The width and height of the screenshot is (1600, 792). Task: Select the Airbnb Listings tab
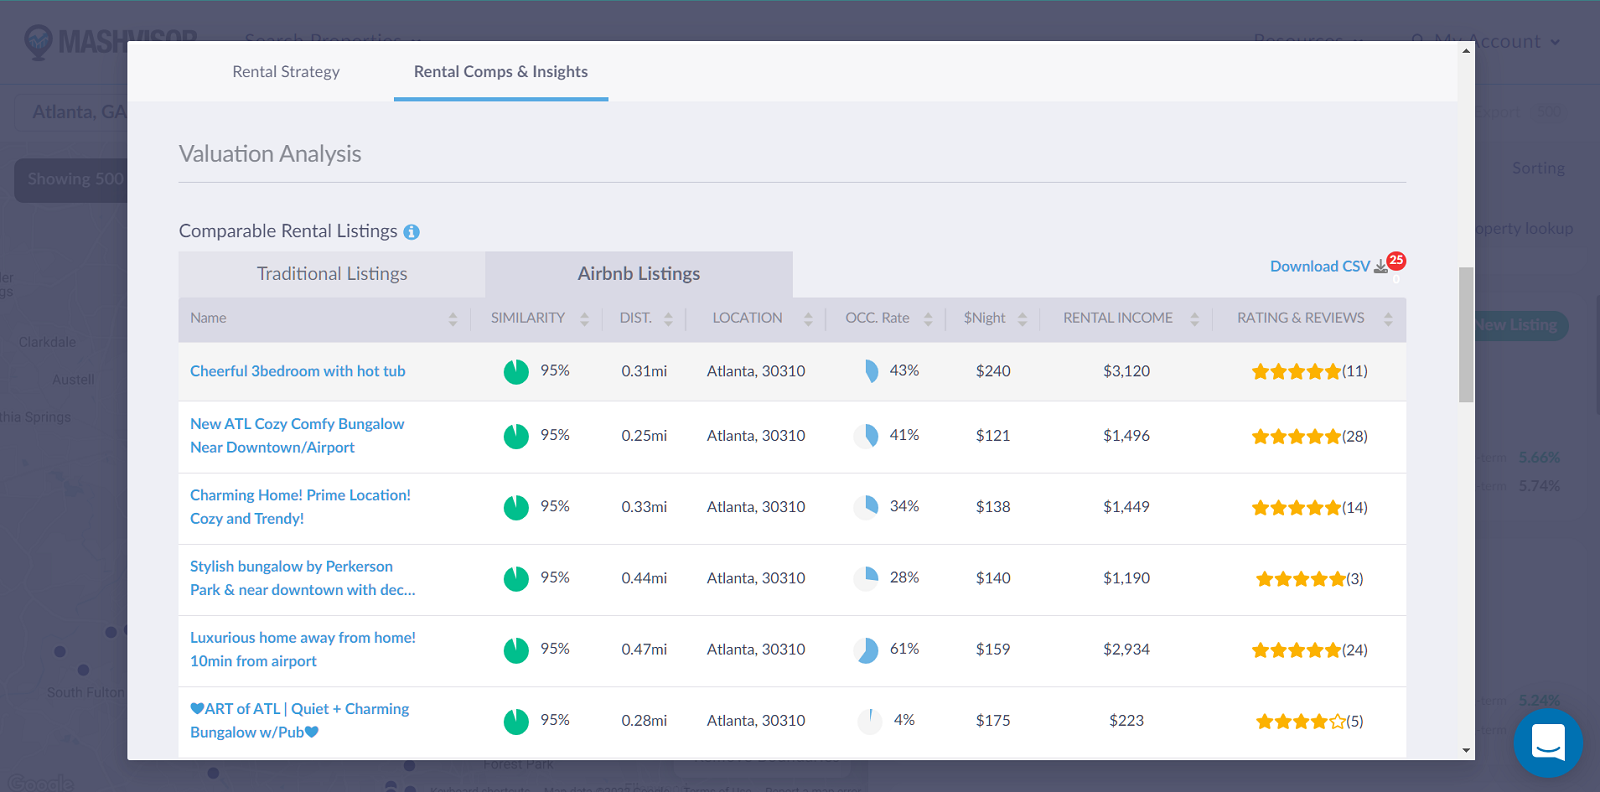click(x=638, y=274)
